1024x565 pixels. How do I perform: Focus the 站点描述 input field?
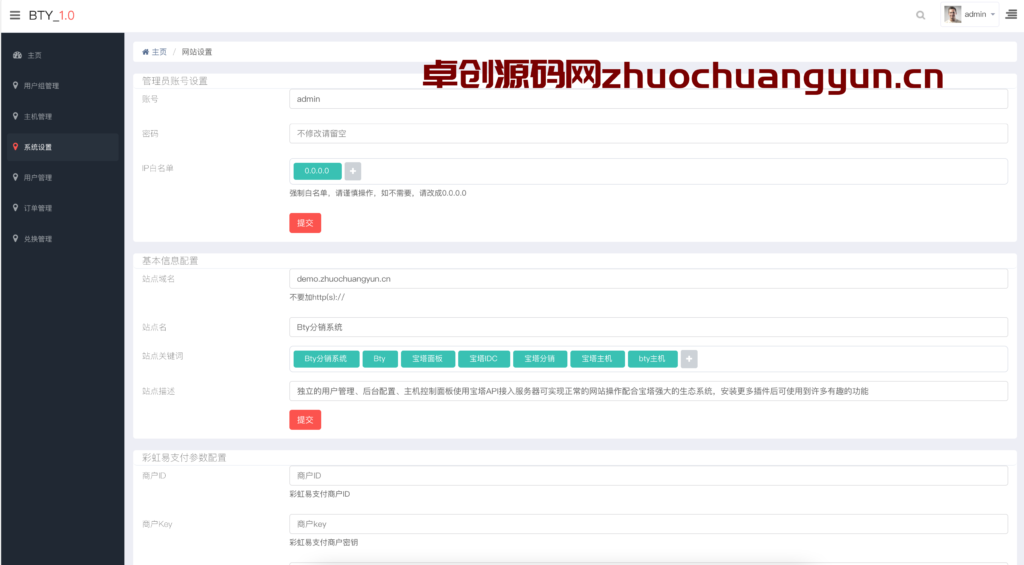tap(648, 391)
